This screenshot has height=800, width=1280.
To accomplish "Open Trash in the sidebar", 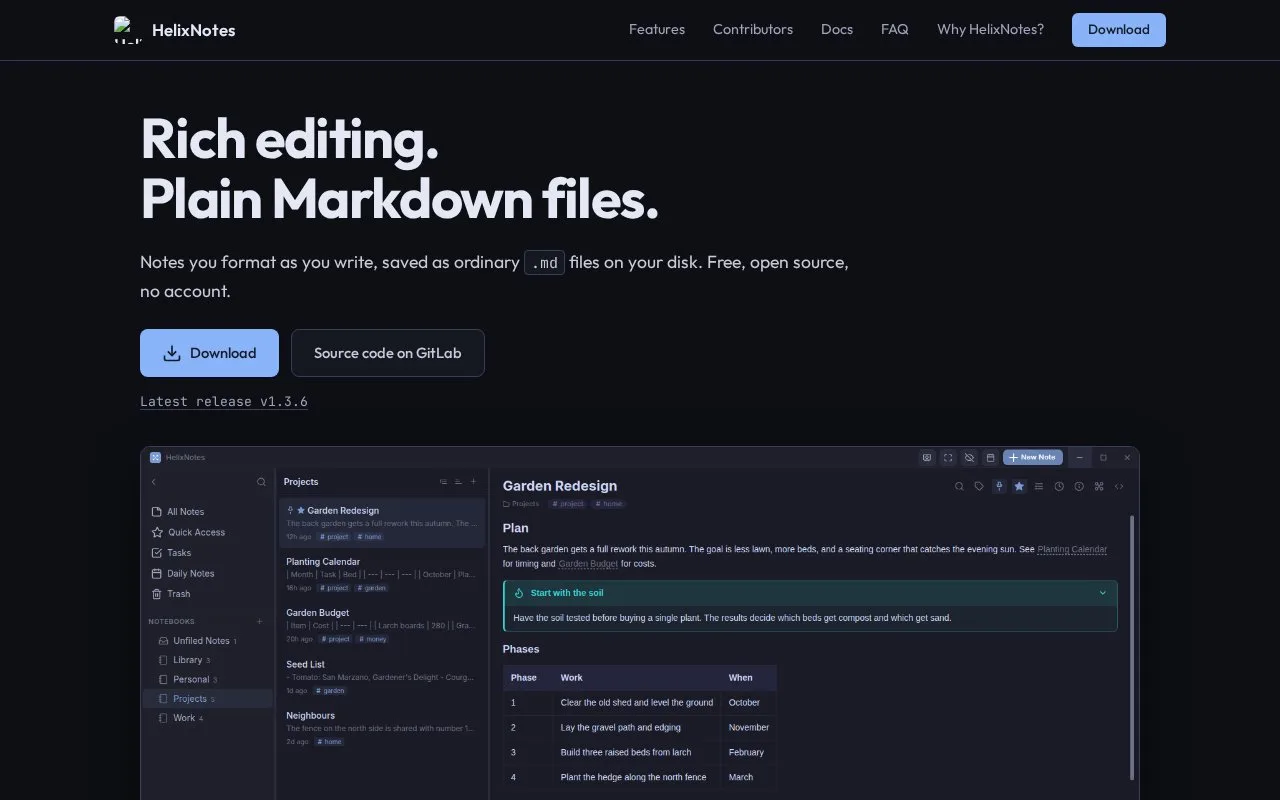I will [208, 594].
